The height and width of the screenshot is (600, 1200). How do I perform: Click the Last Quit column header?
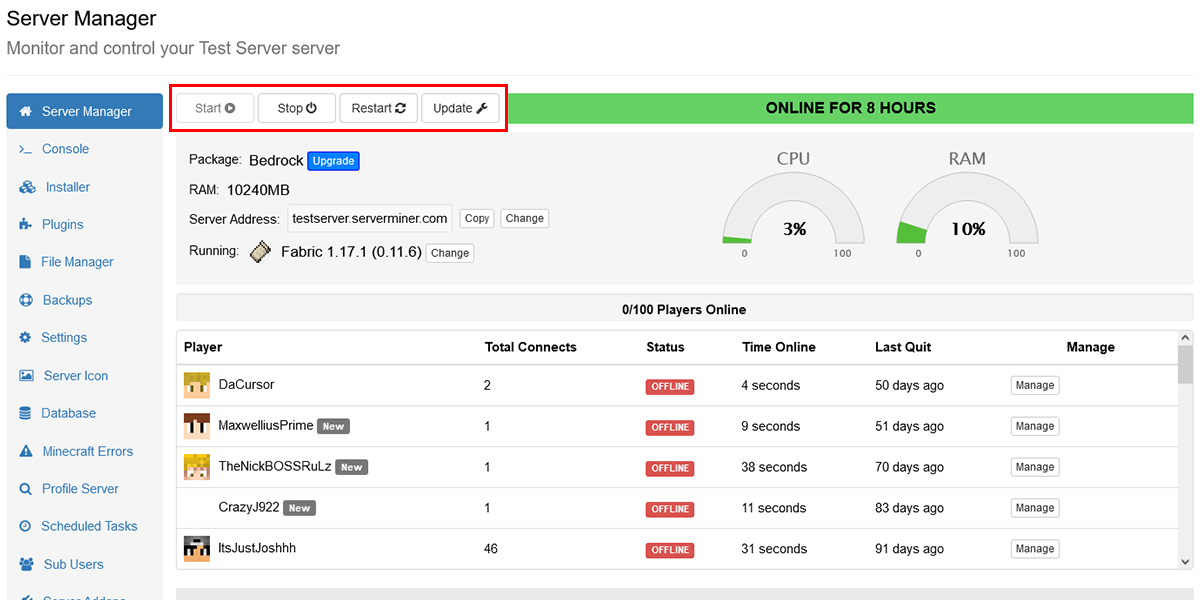click(x=903, y=347)
